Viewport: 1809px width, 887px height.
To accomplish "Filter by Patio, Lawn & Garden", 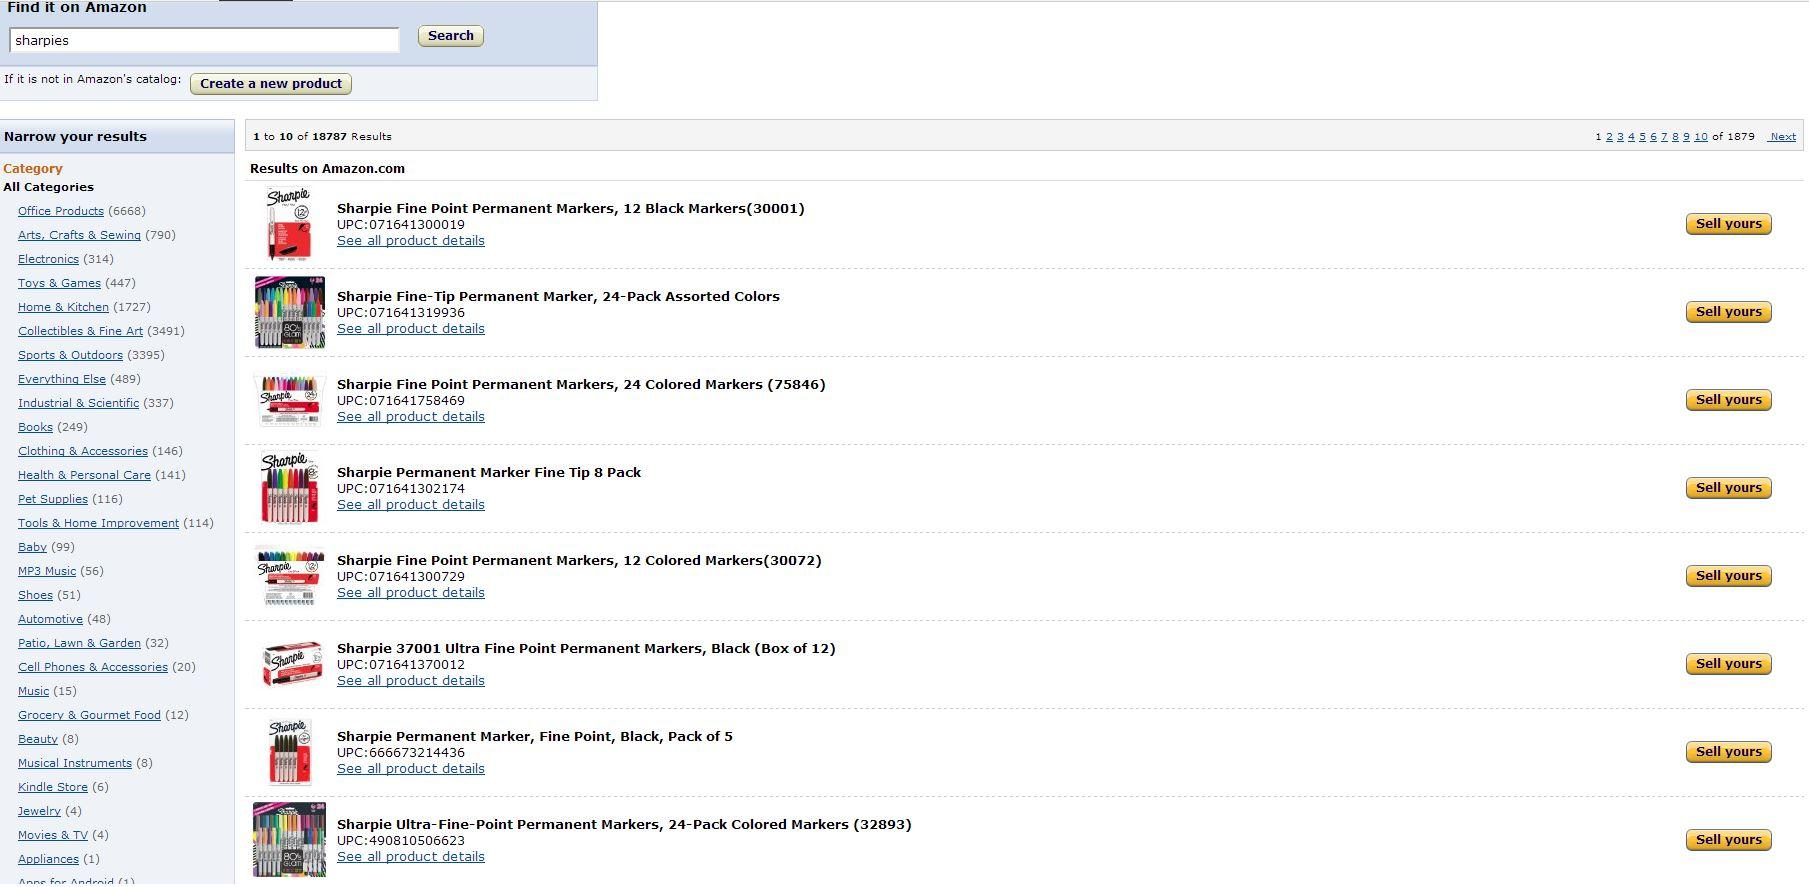I will point(79,643).
